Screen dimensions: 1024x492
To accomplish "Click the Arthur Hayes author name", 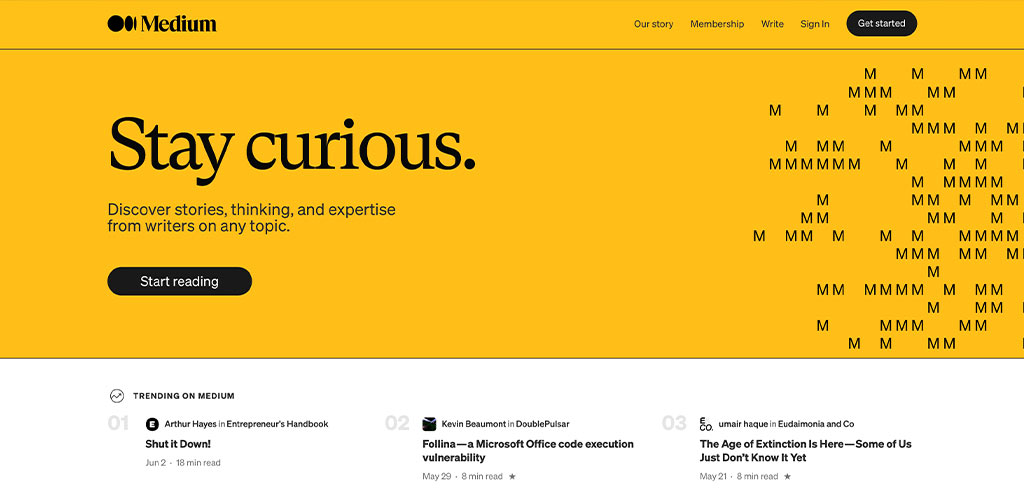I will 190,424.
